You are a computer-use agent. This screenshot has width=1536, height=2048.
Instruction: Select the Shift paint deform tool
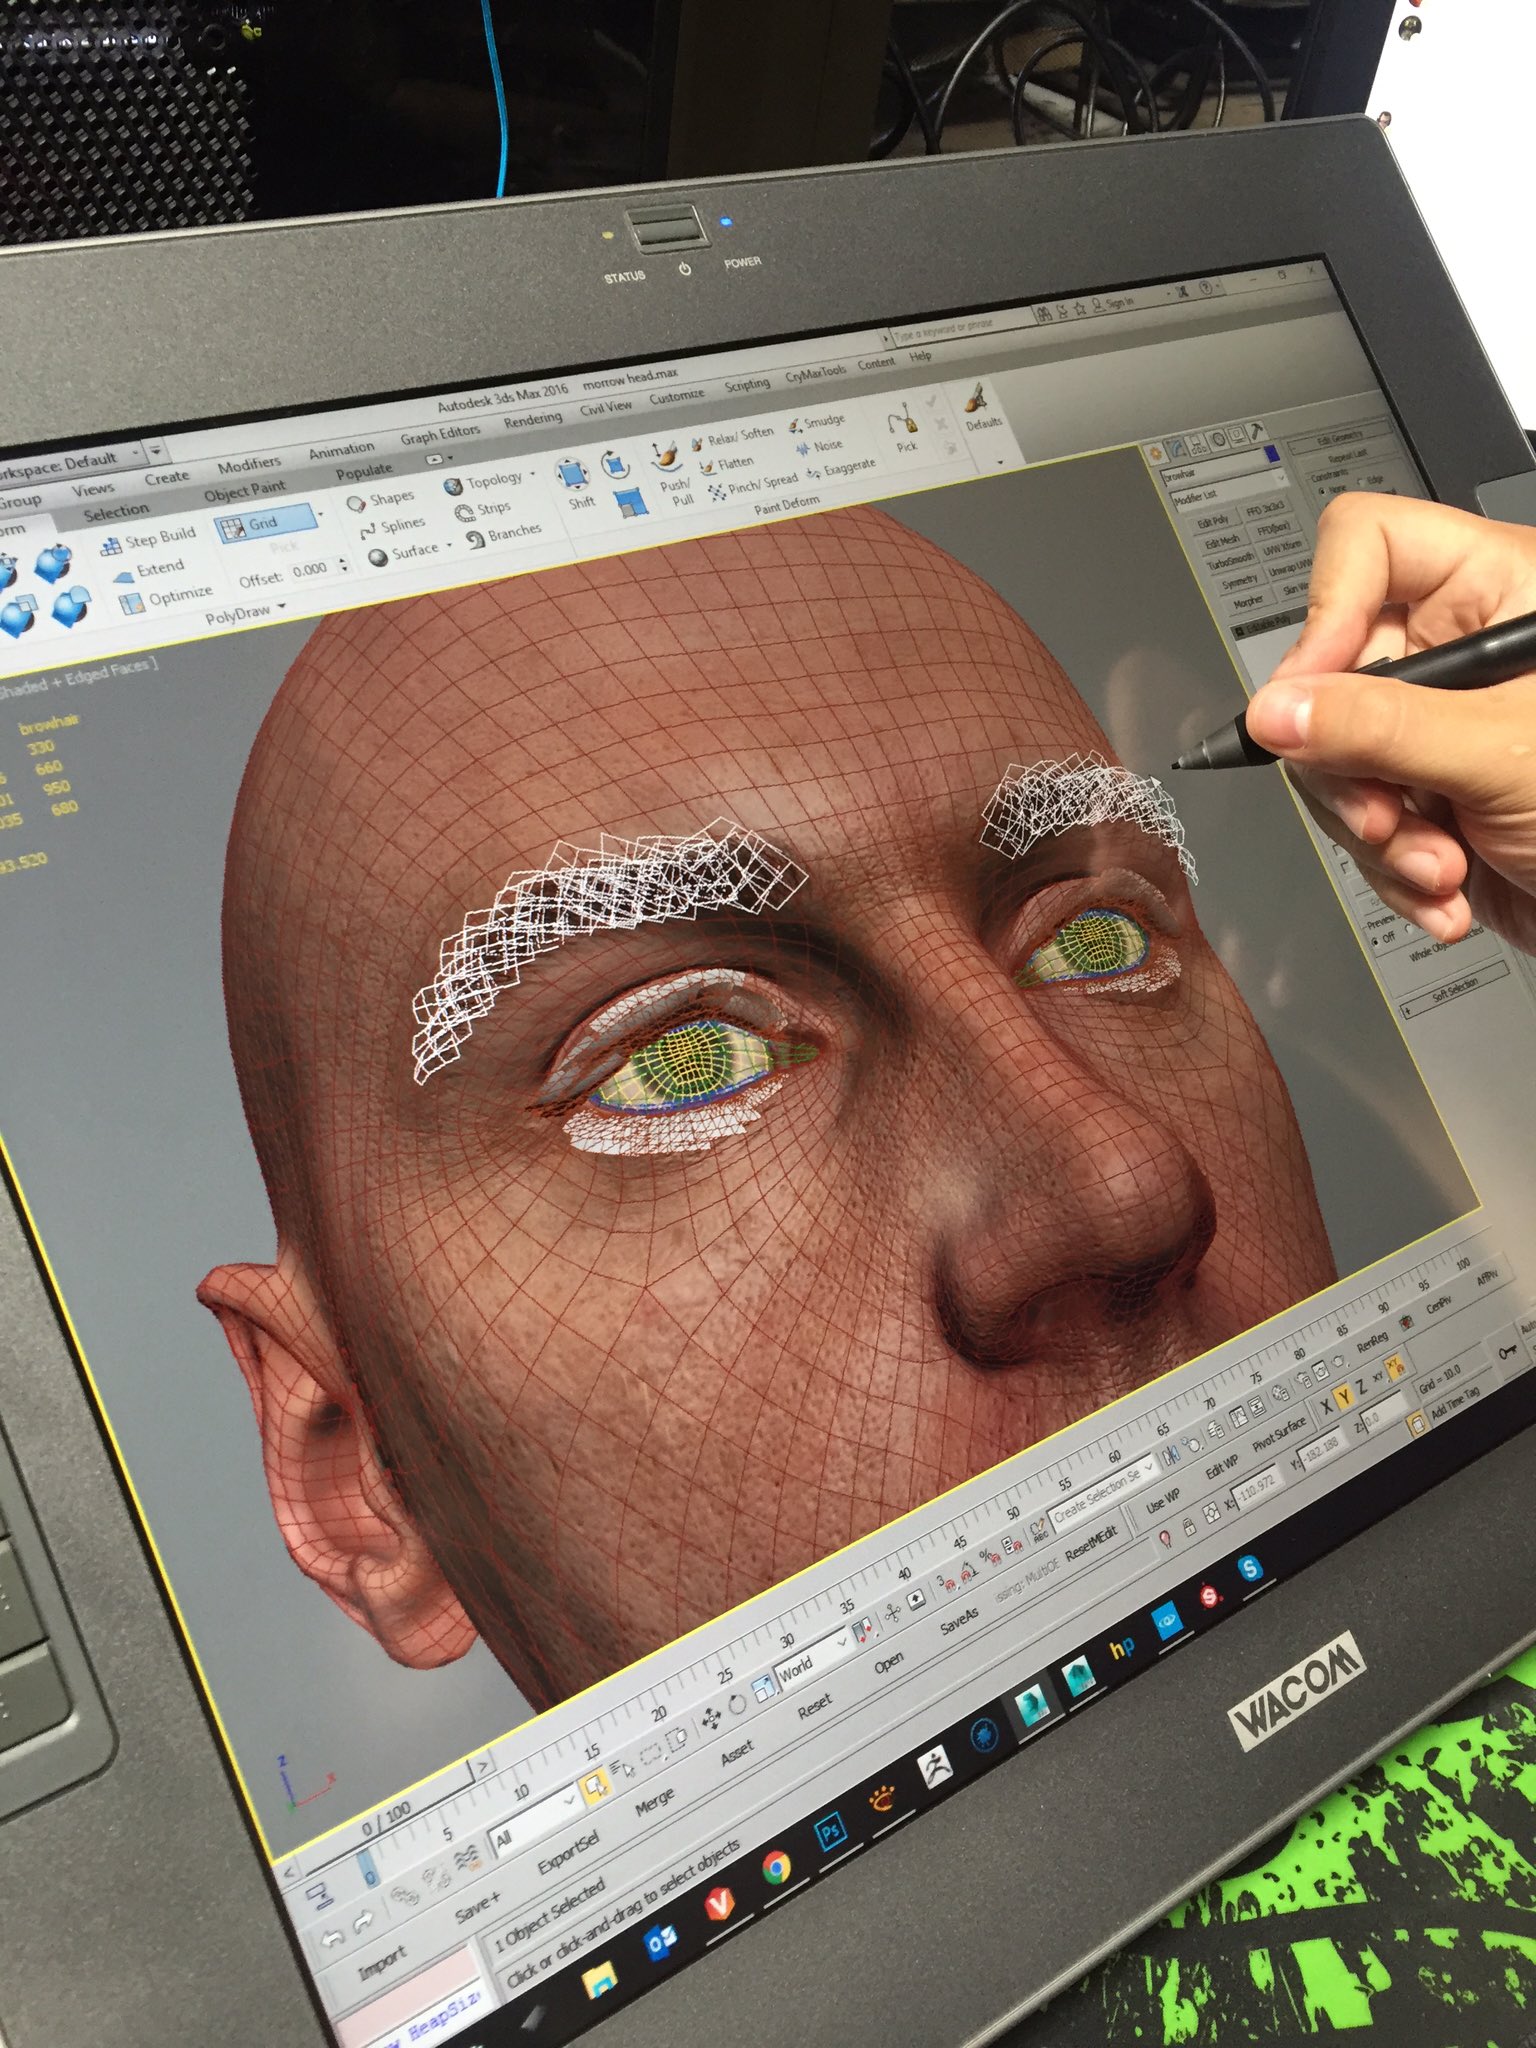coord(575,483)
